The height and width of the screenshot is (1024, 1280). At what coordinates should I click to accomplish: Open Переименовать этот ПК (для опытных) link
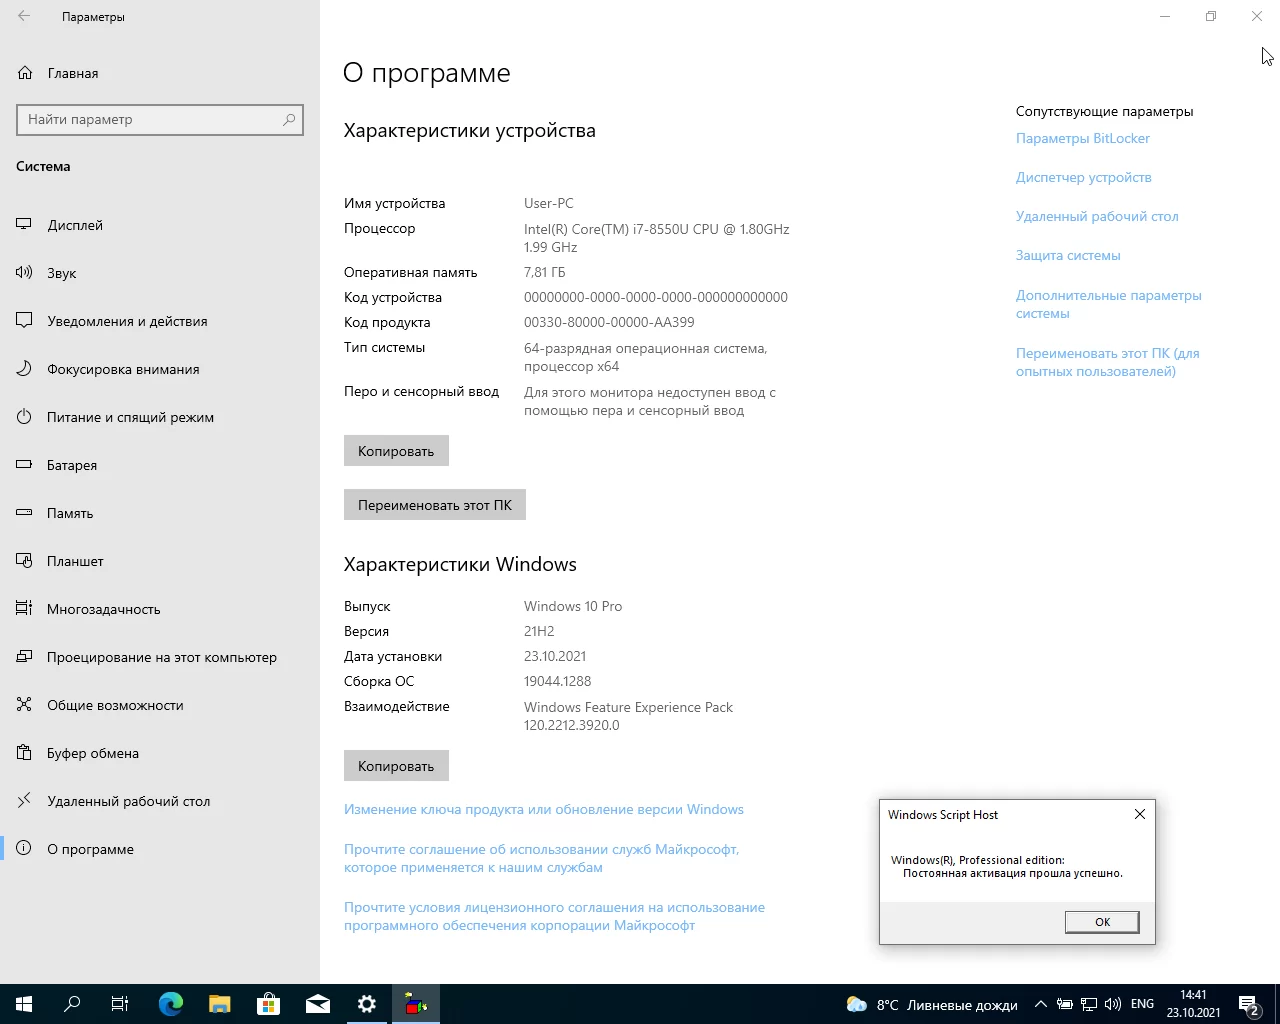click(1108, 362)
